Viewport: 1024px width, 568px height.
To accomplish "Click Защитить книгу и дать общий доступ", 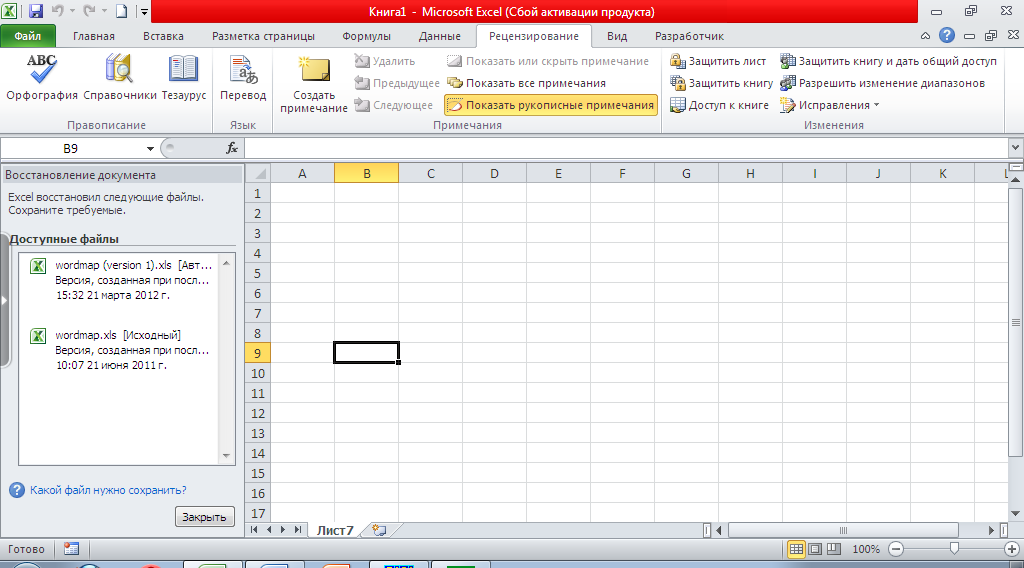I will coord(889,61).
